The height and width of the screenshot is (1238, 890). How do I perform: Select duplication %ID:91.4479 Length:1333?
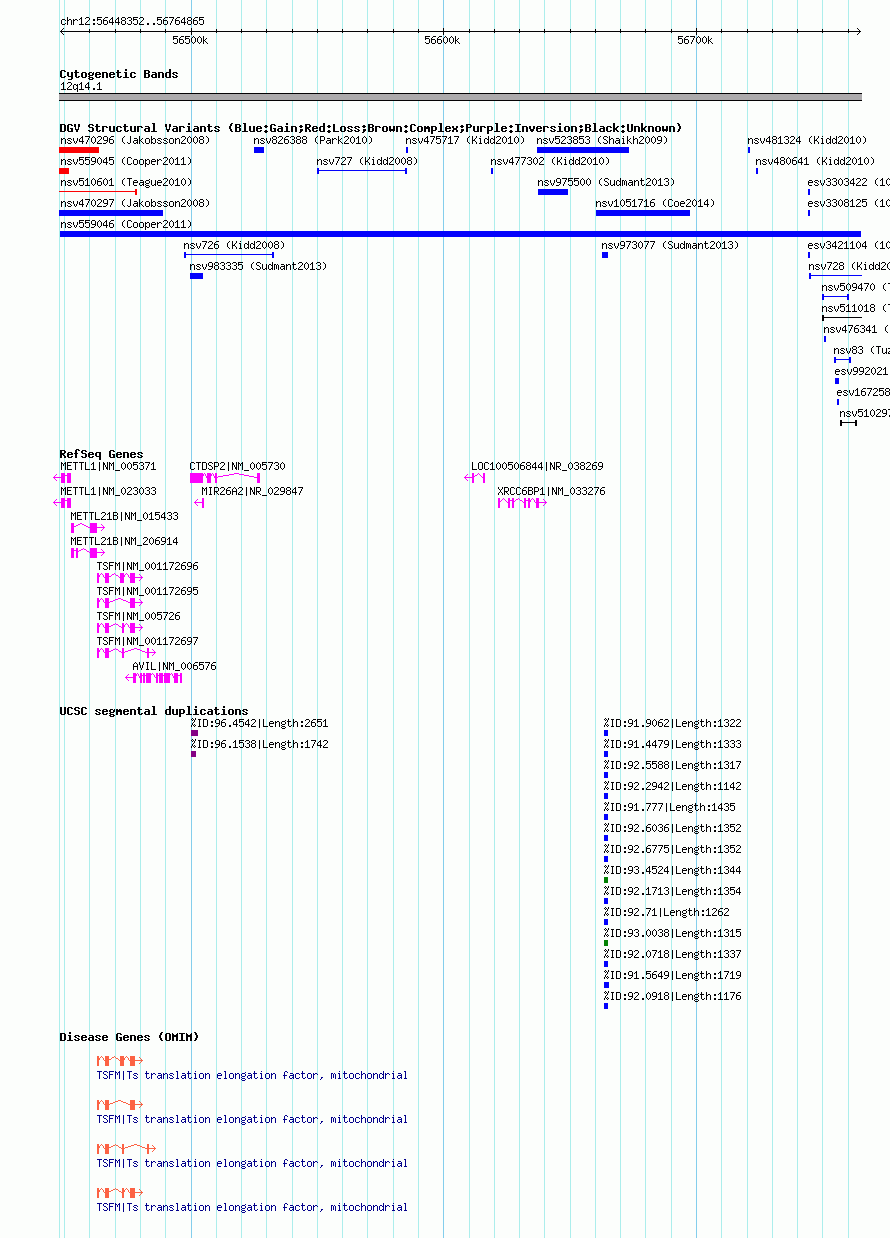tap(672, 745)
